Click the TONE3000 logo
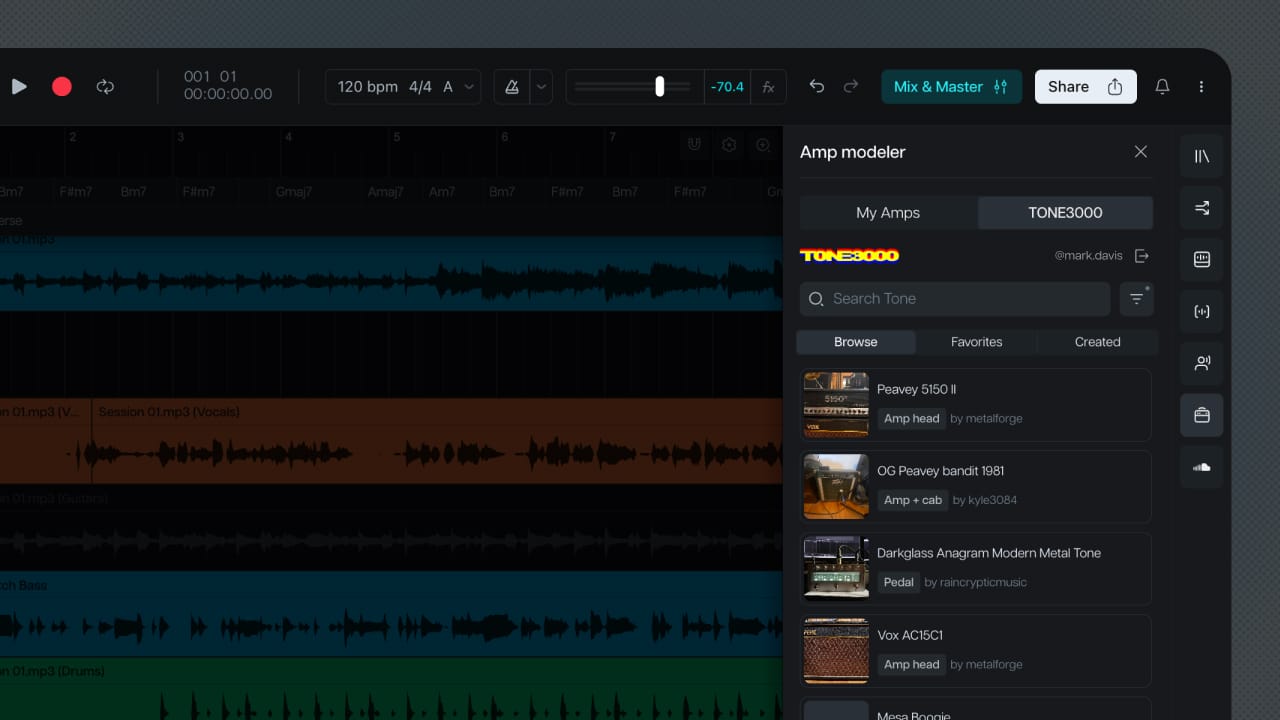 point(849,256)
